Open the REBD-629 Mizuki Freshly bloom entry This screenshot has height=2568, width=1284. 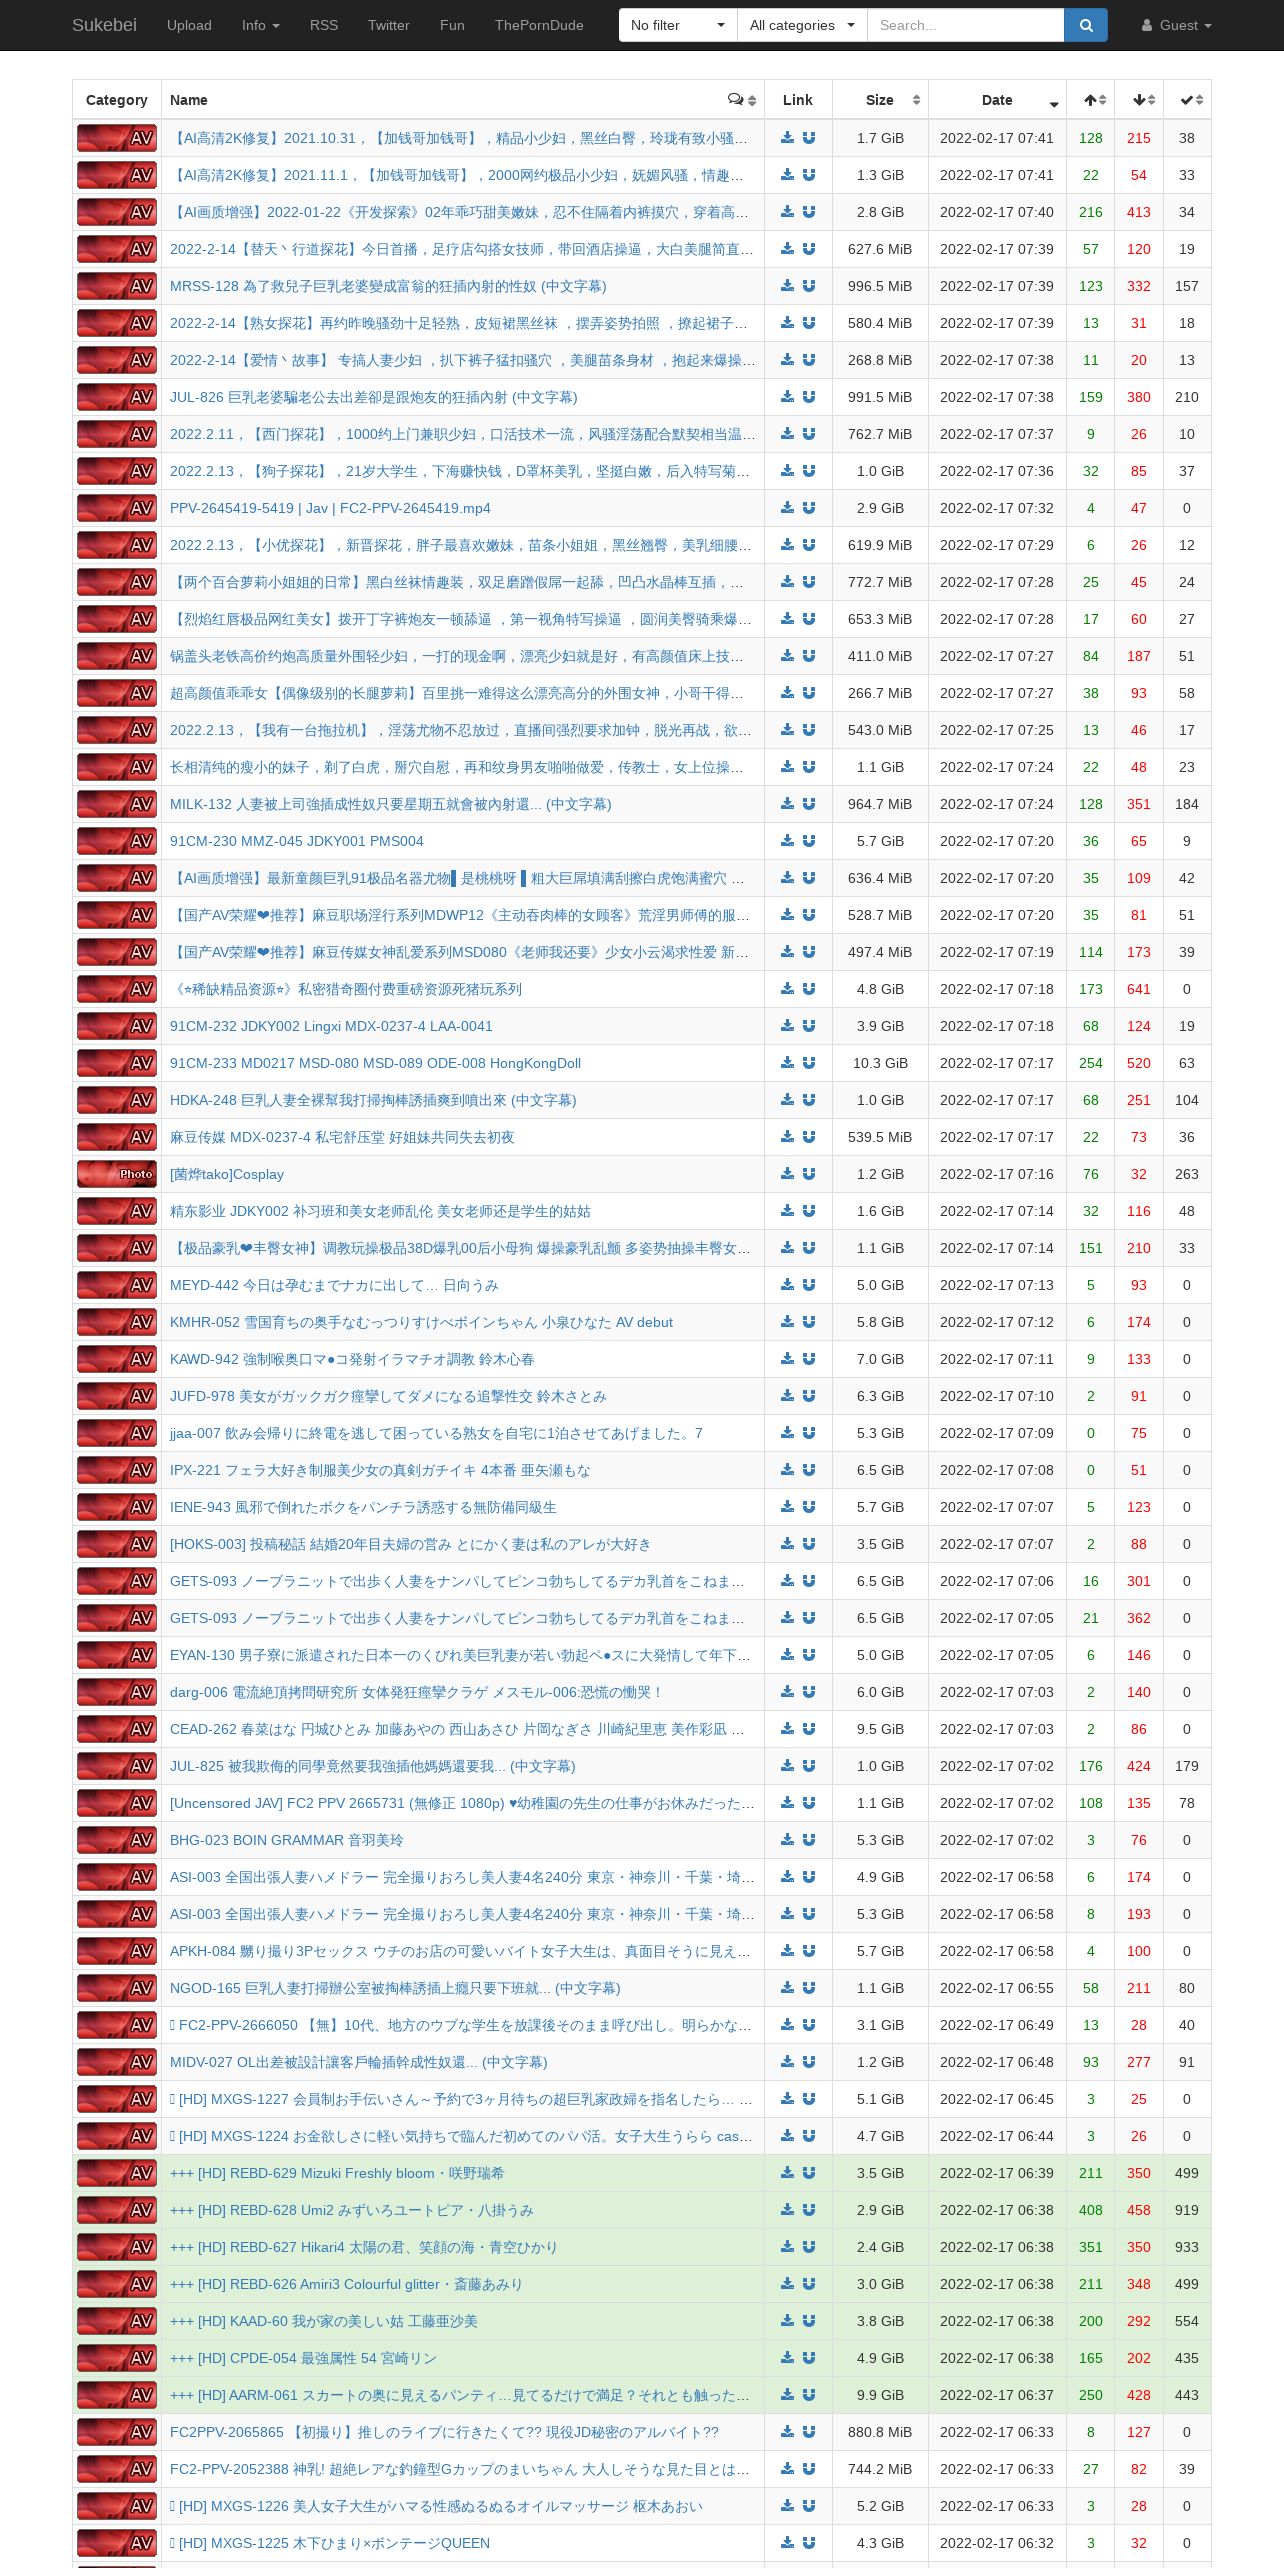337,2173
